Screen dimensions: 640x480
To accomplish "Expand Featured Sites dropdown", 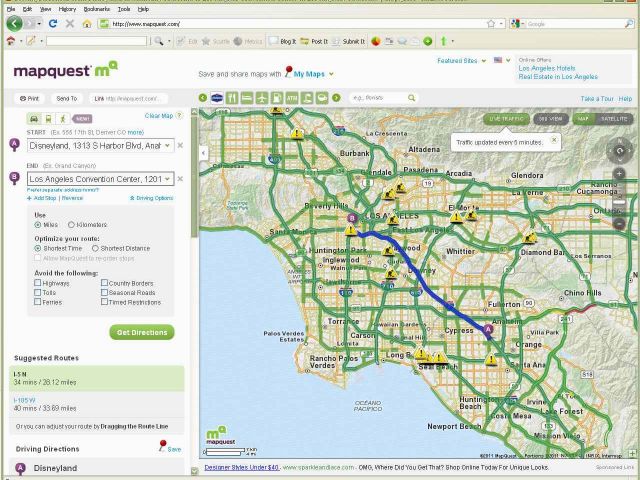I will tap(484, 61).
